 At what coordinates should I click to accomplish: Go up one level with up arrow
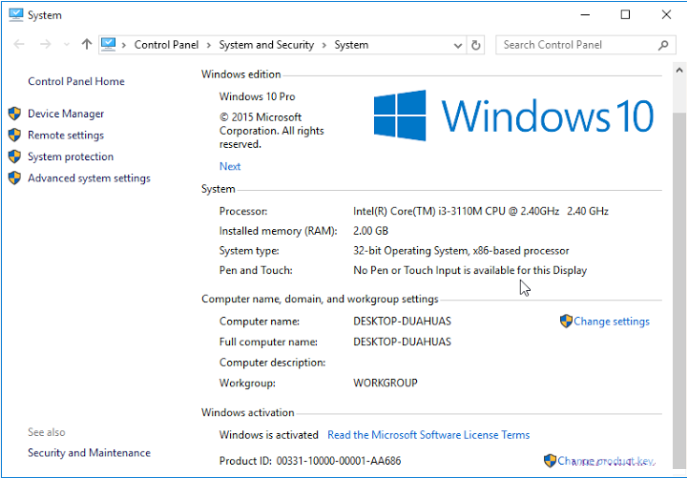click(86, 44)
